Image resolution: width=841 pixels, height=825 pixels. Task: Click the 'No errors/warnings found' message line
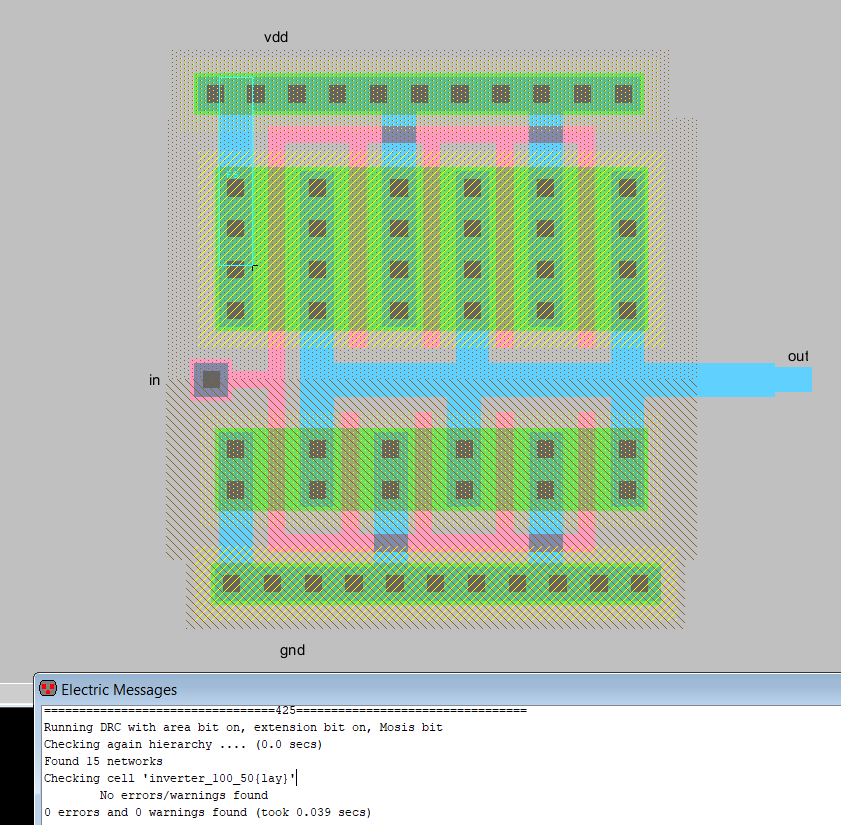pyautogui.click(x=183, y=795)
